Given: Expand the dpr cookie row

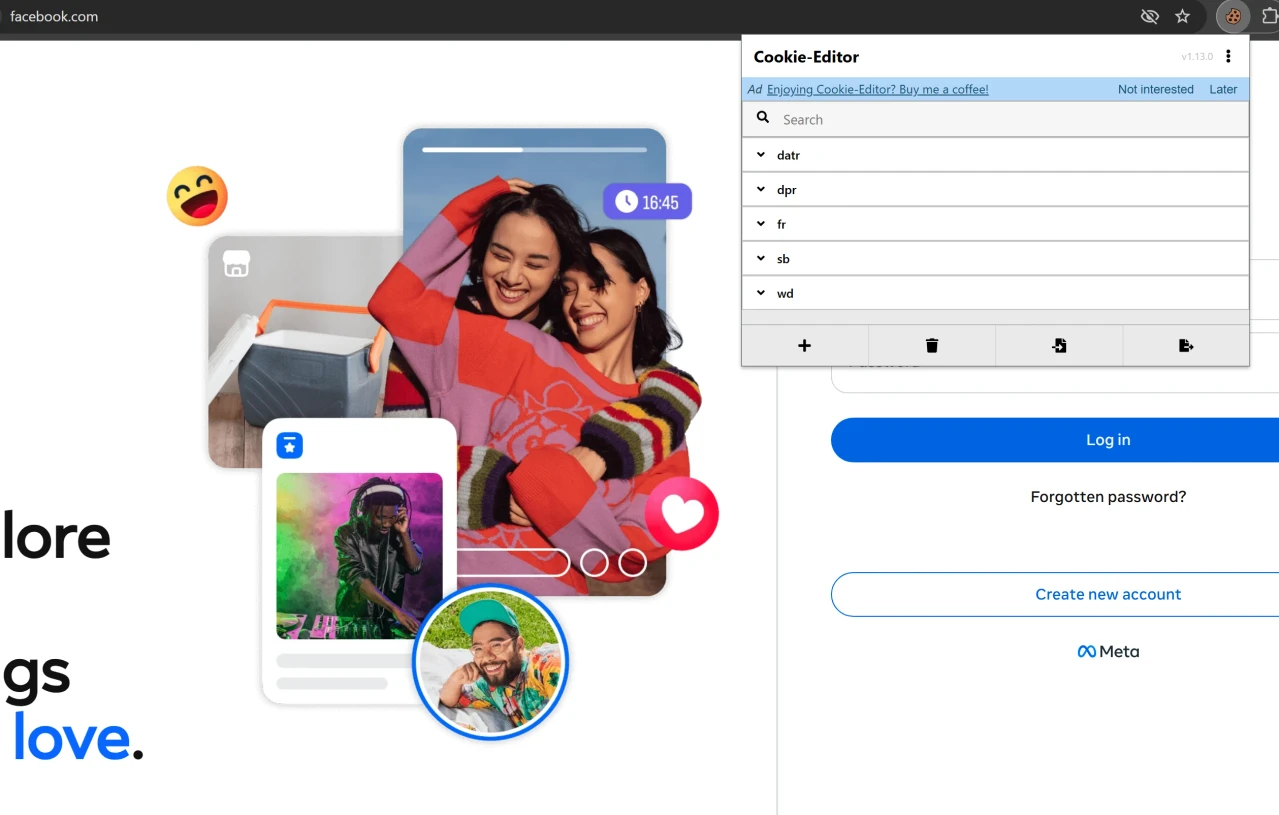Looking at the screenshot, I should [x=995, y=189].
